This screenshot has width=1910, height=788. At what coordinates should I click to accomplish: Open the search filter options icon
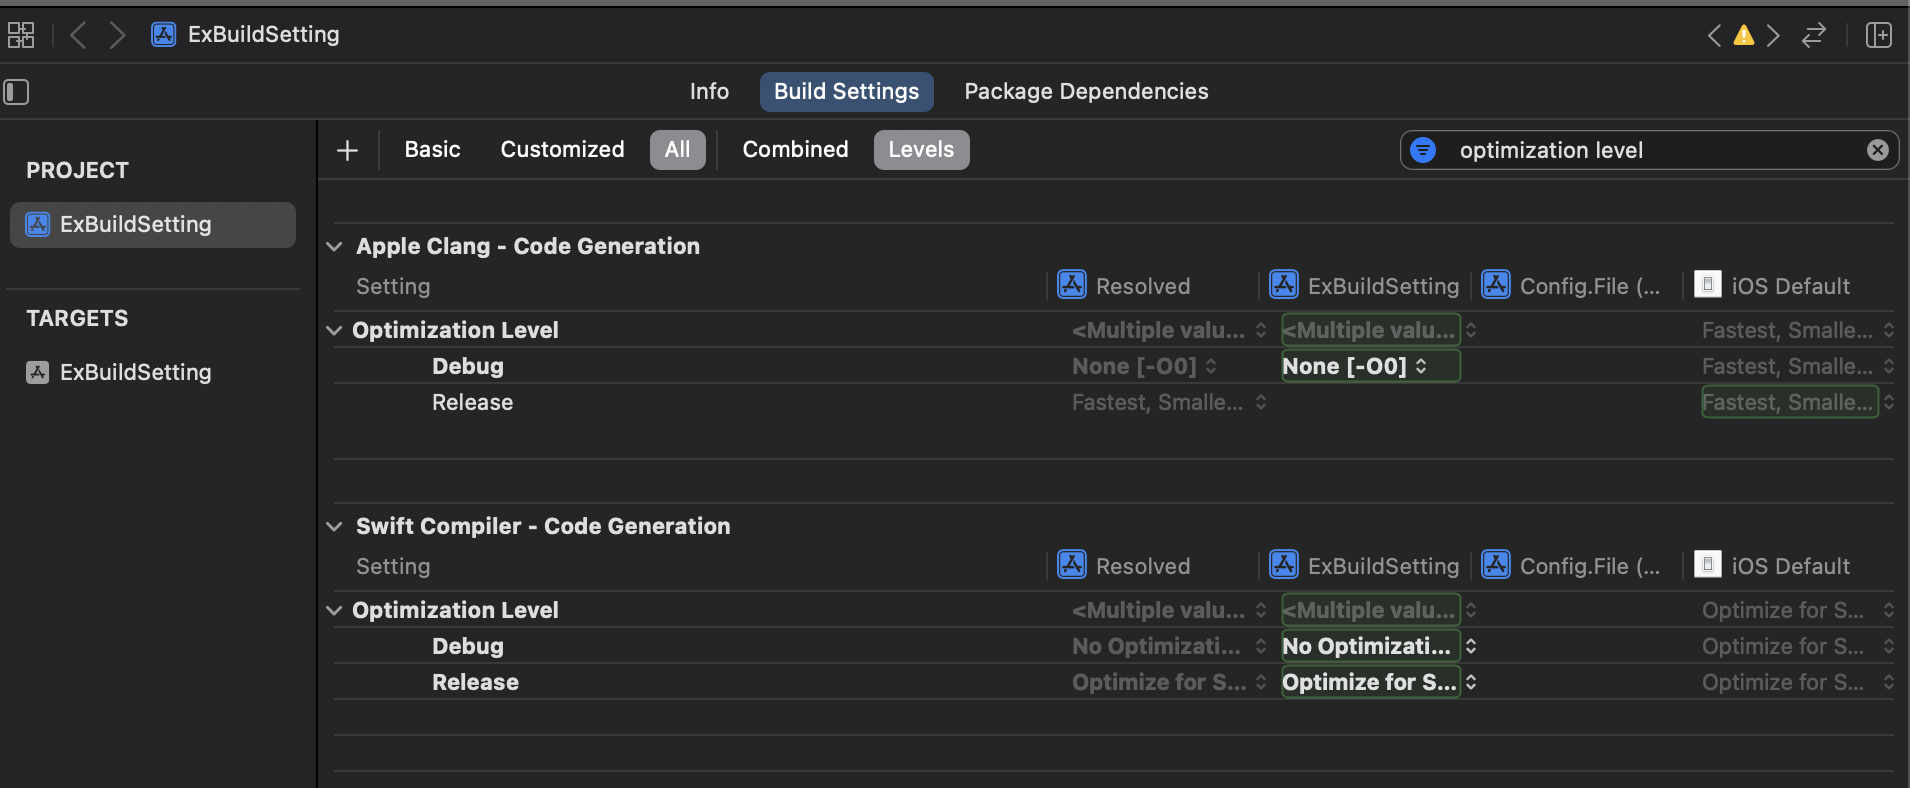coord(1423,150)
